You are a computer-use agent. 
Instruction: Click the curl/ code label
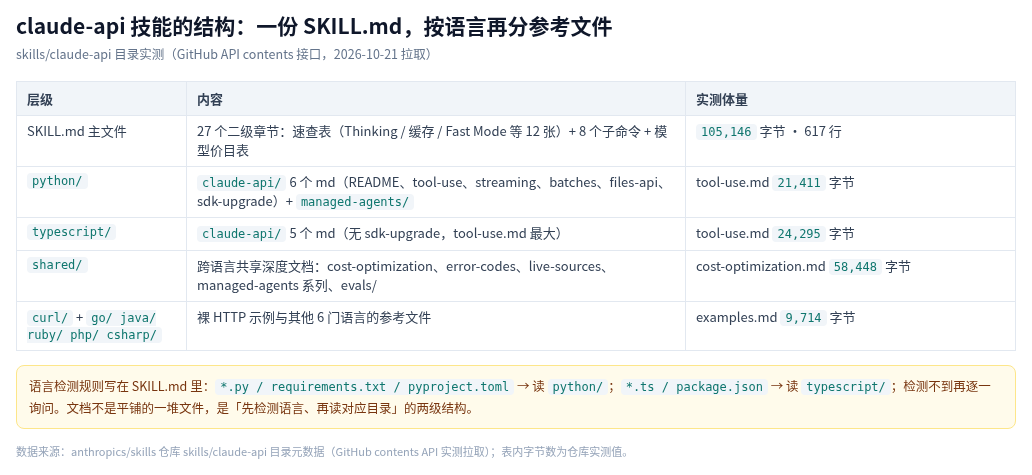pyautogui.click(x=50, y=318)
